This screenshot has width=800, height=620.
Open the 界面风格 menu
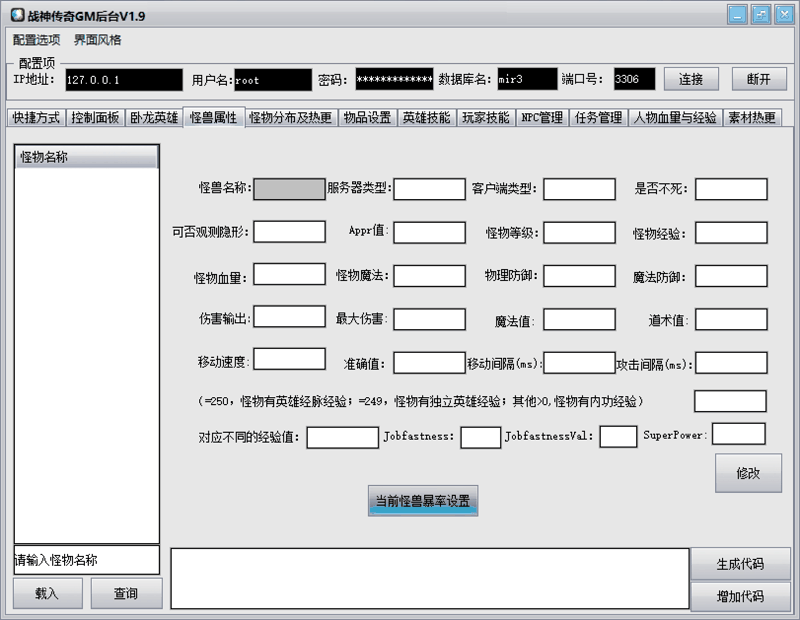pyautogui.click(x=96, y=40)
